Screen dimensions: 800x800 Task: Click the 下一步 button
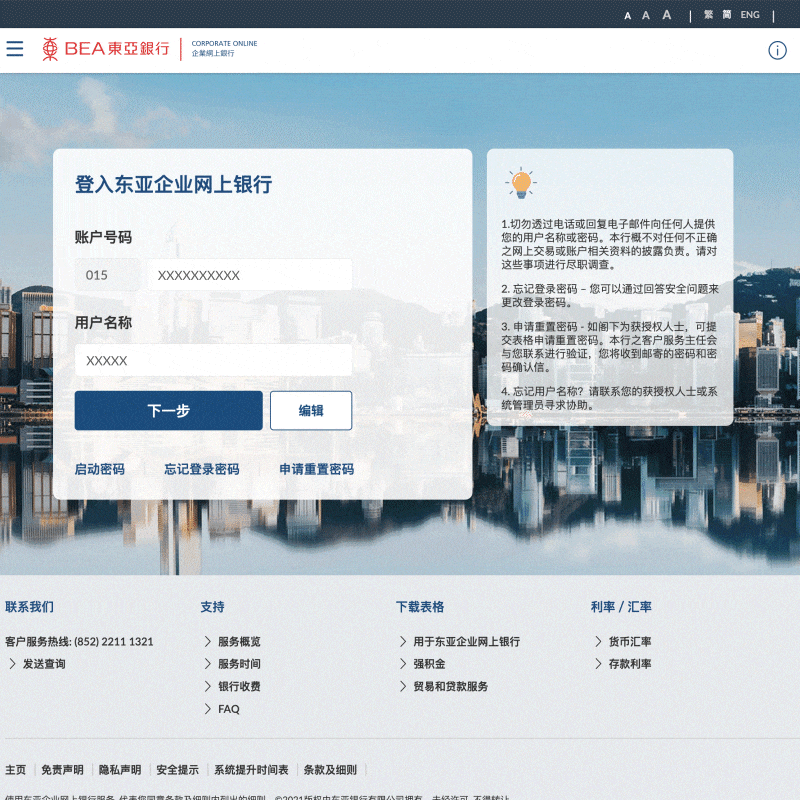[168, 411]
